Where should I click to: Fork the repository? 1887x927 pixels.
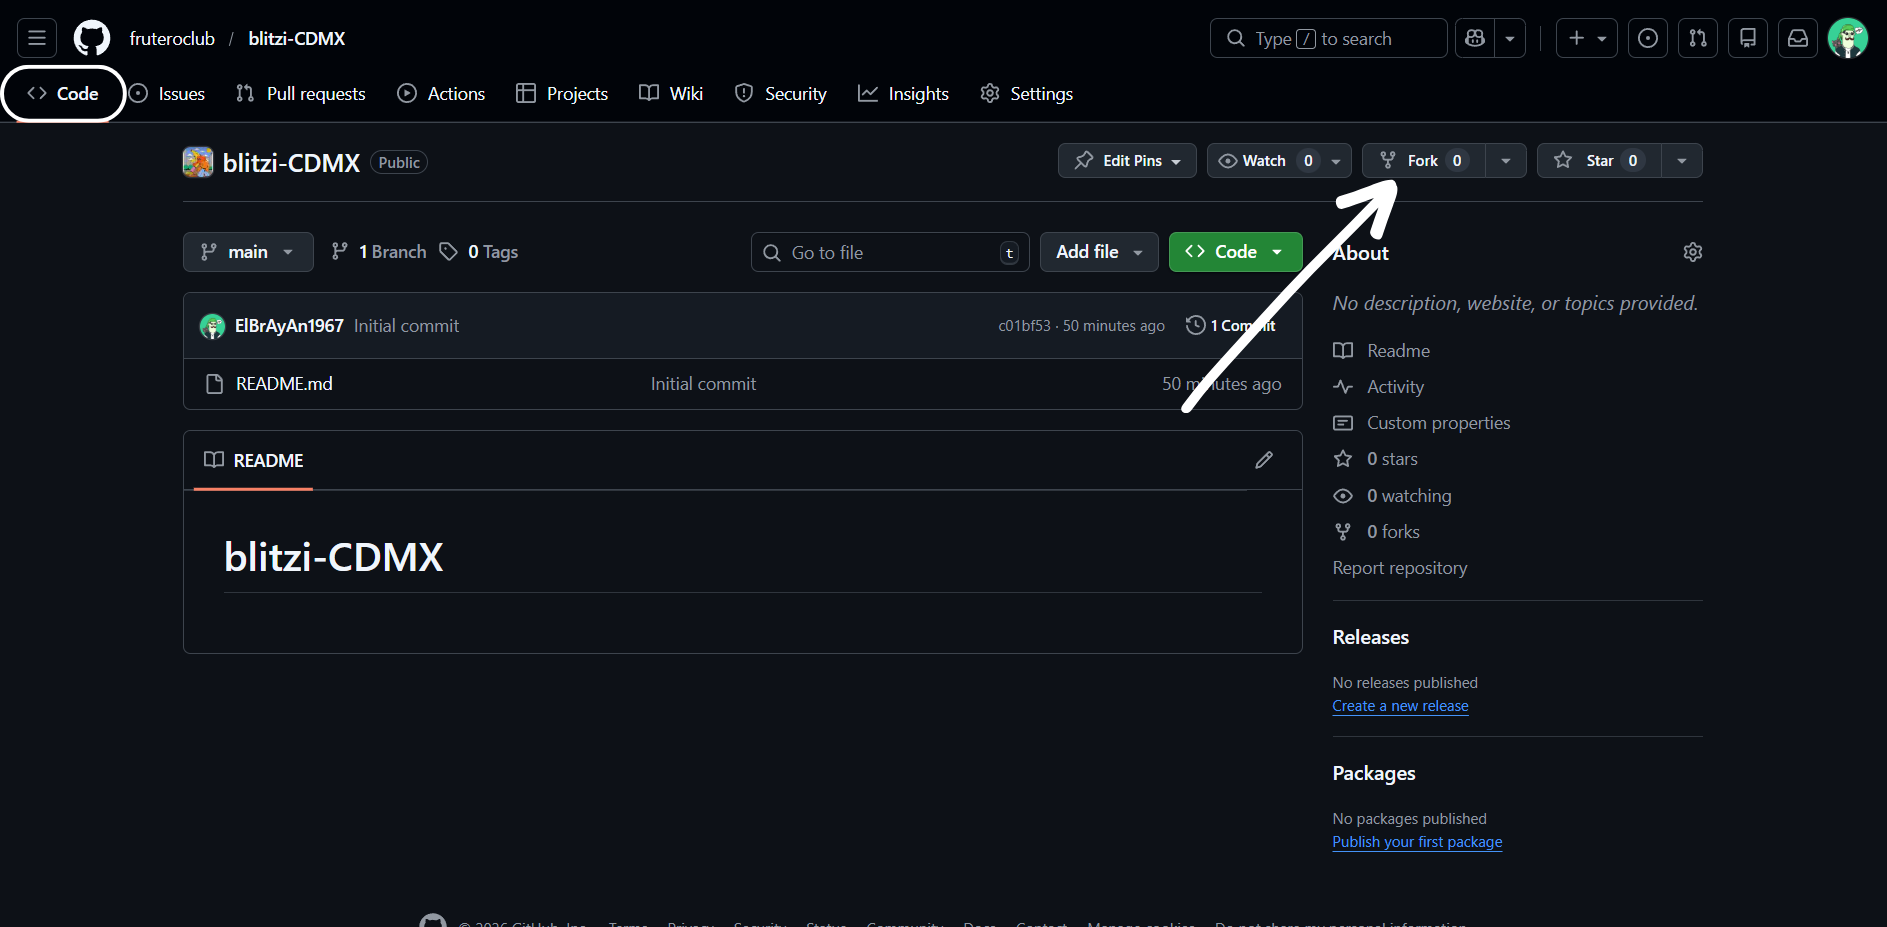(1423, 160)
